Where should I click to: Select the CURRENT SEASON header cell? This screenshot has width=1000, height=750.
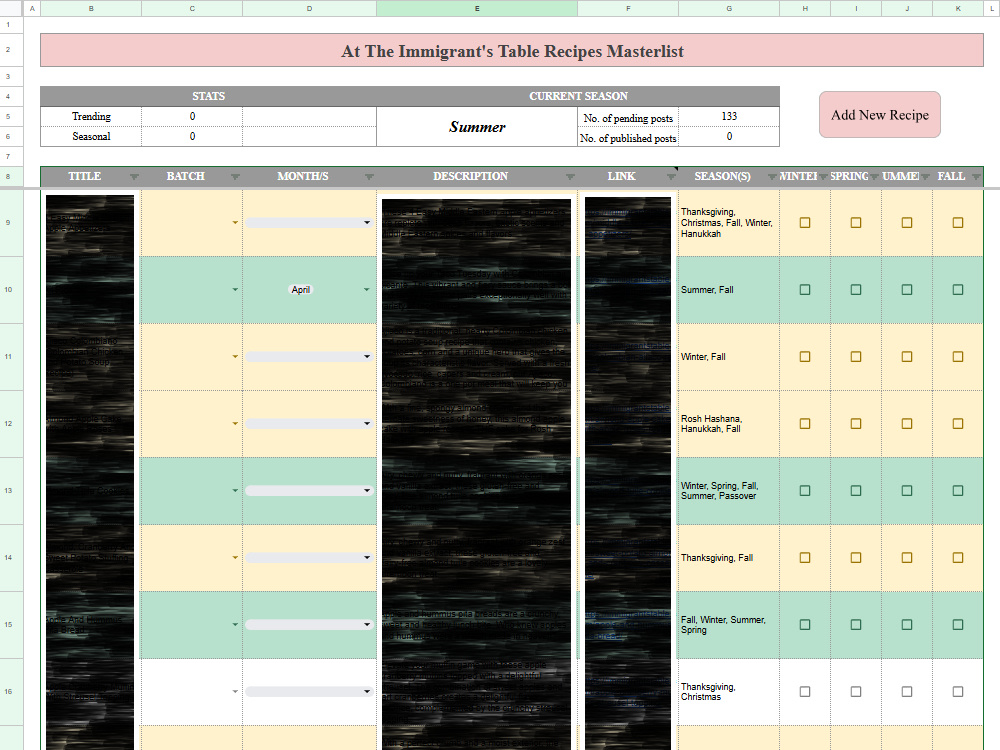(578, 96)
